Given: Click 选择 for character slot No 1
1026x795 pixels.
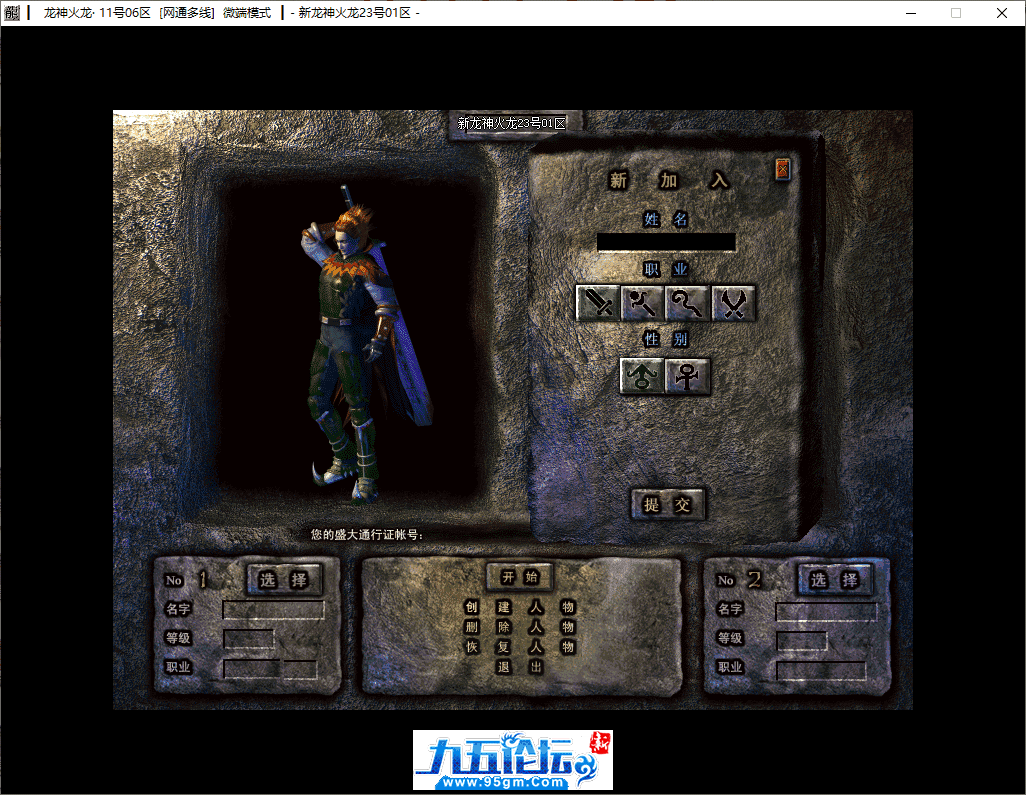Looking at the screenshot, I should [x=284, y=580].
